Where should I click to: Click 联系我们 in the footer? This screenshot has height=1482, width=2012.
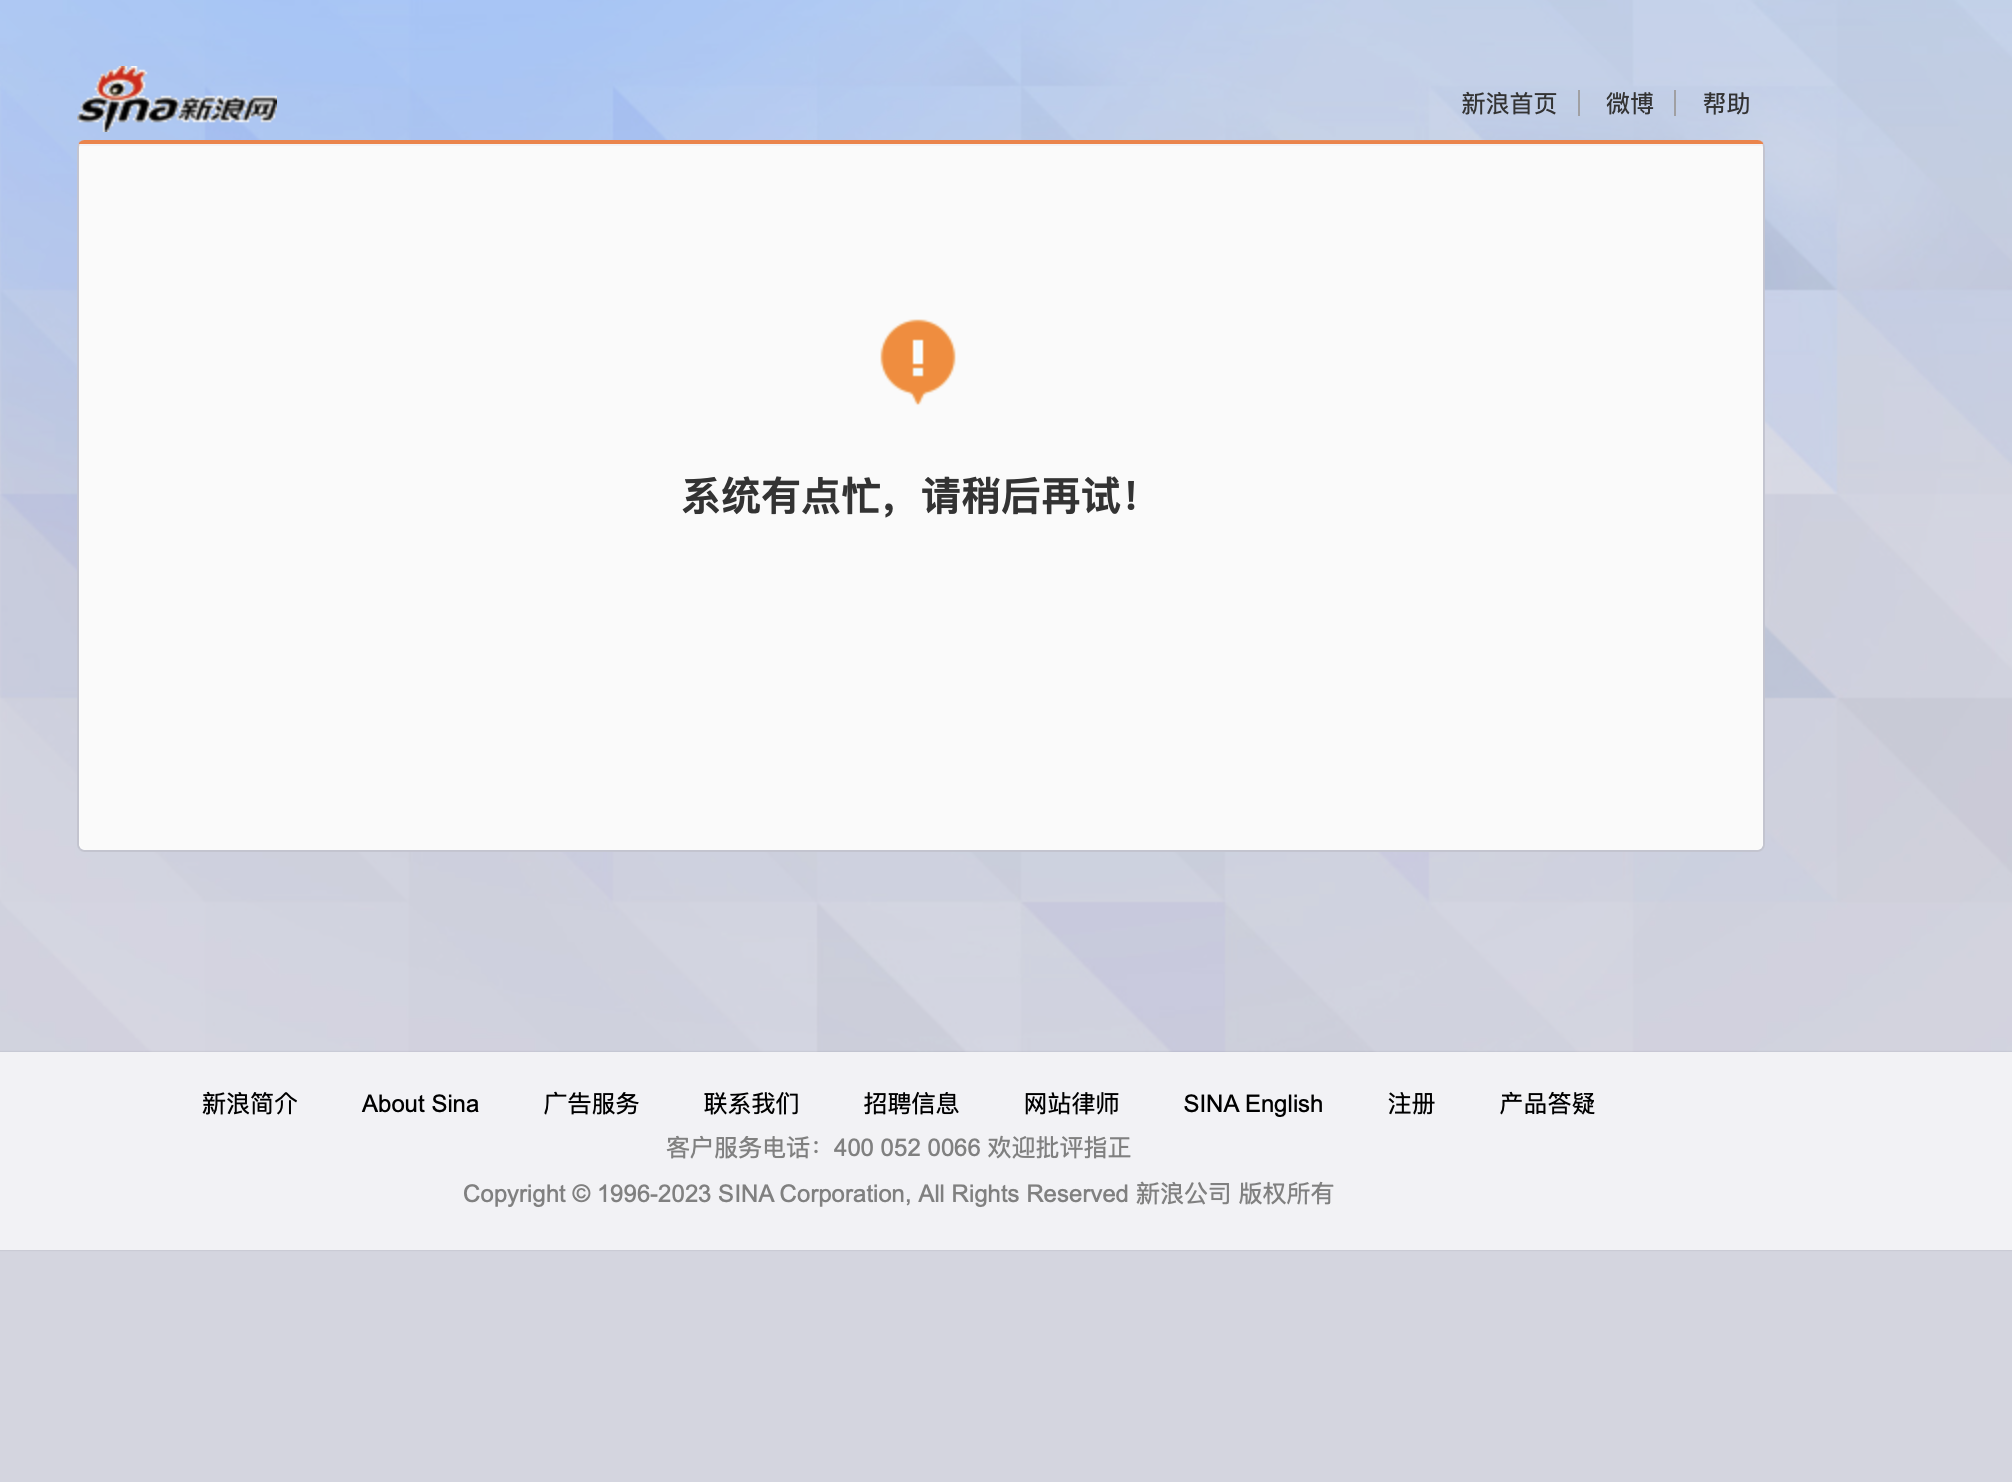[x=751, y=1104]
